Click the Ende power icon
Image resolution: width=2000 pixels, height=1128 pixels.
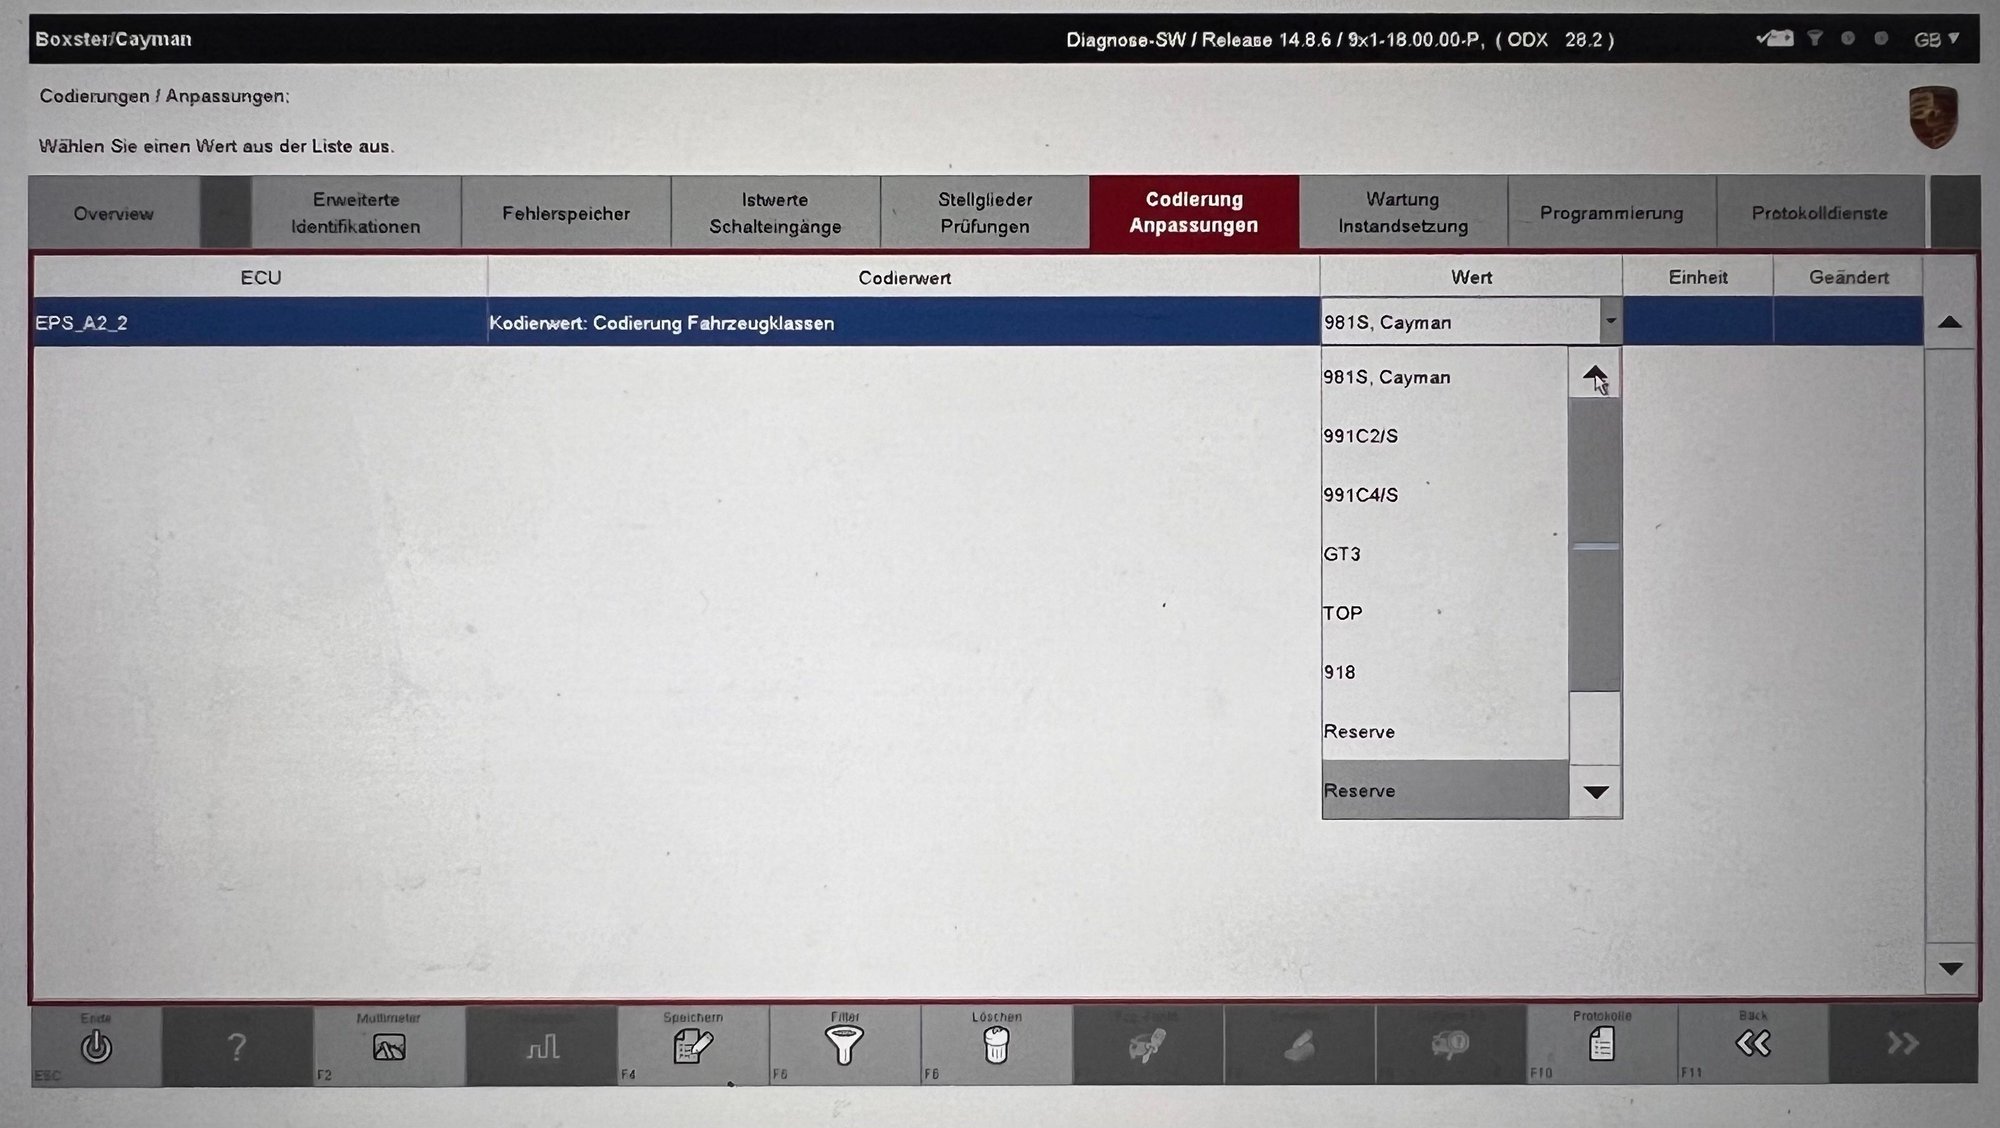[96, 1046]
